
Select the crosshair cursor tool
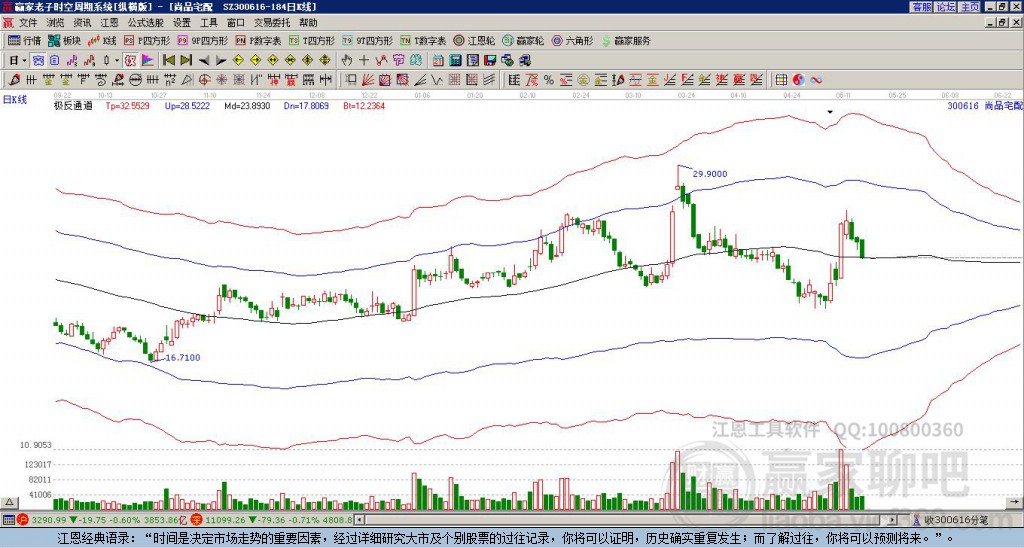(364, 60)
